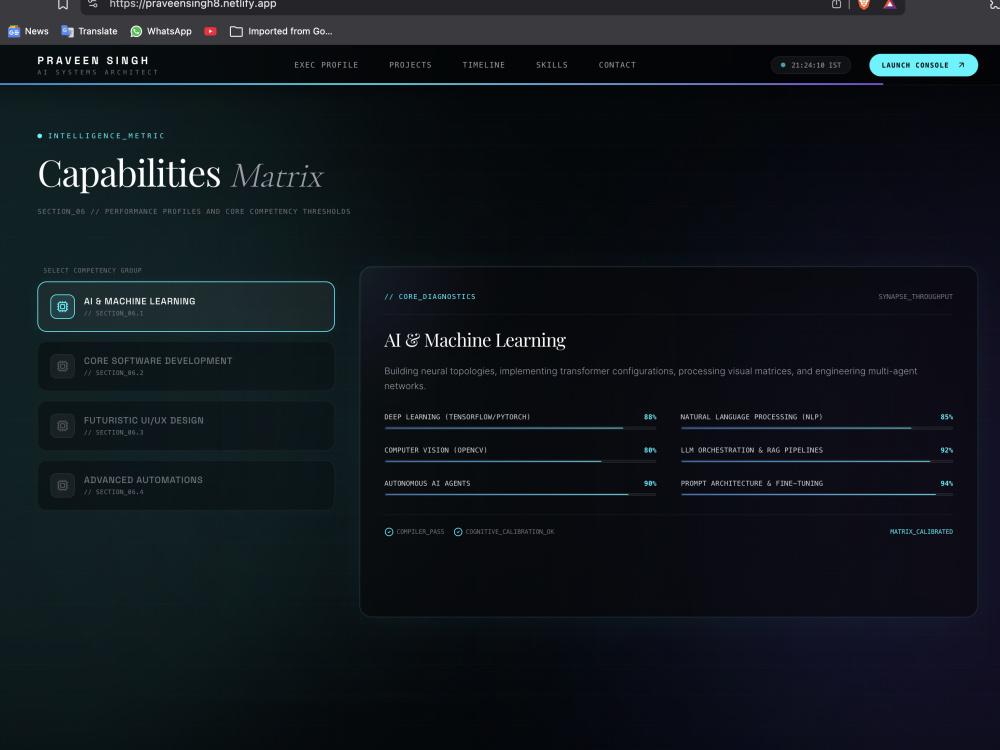The image size is (1000, 750).
Task: Click the Capabilities Matrix heading
Action: [x=181, y=174]
